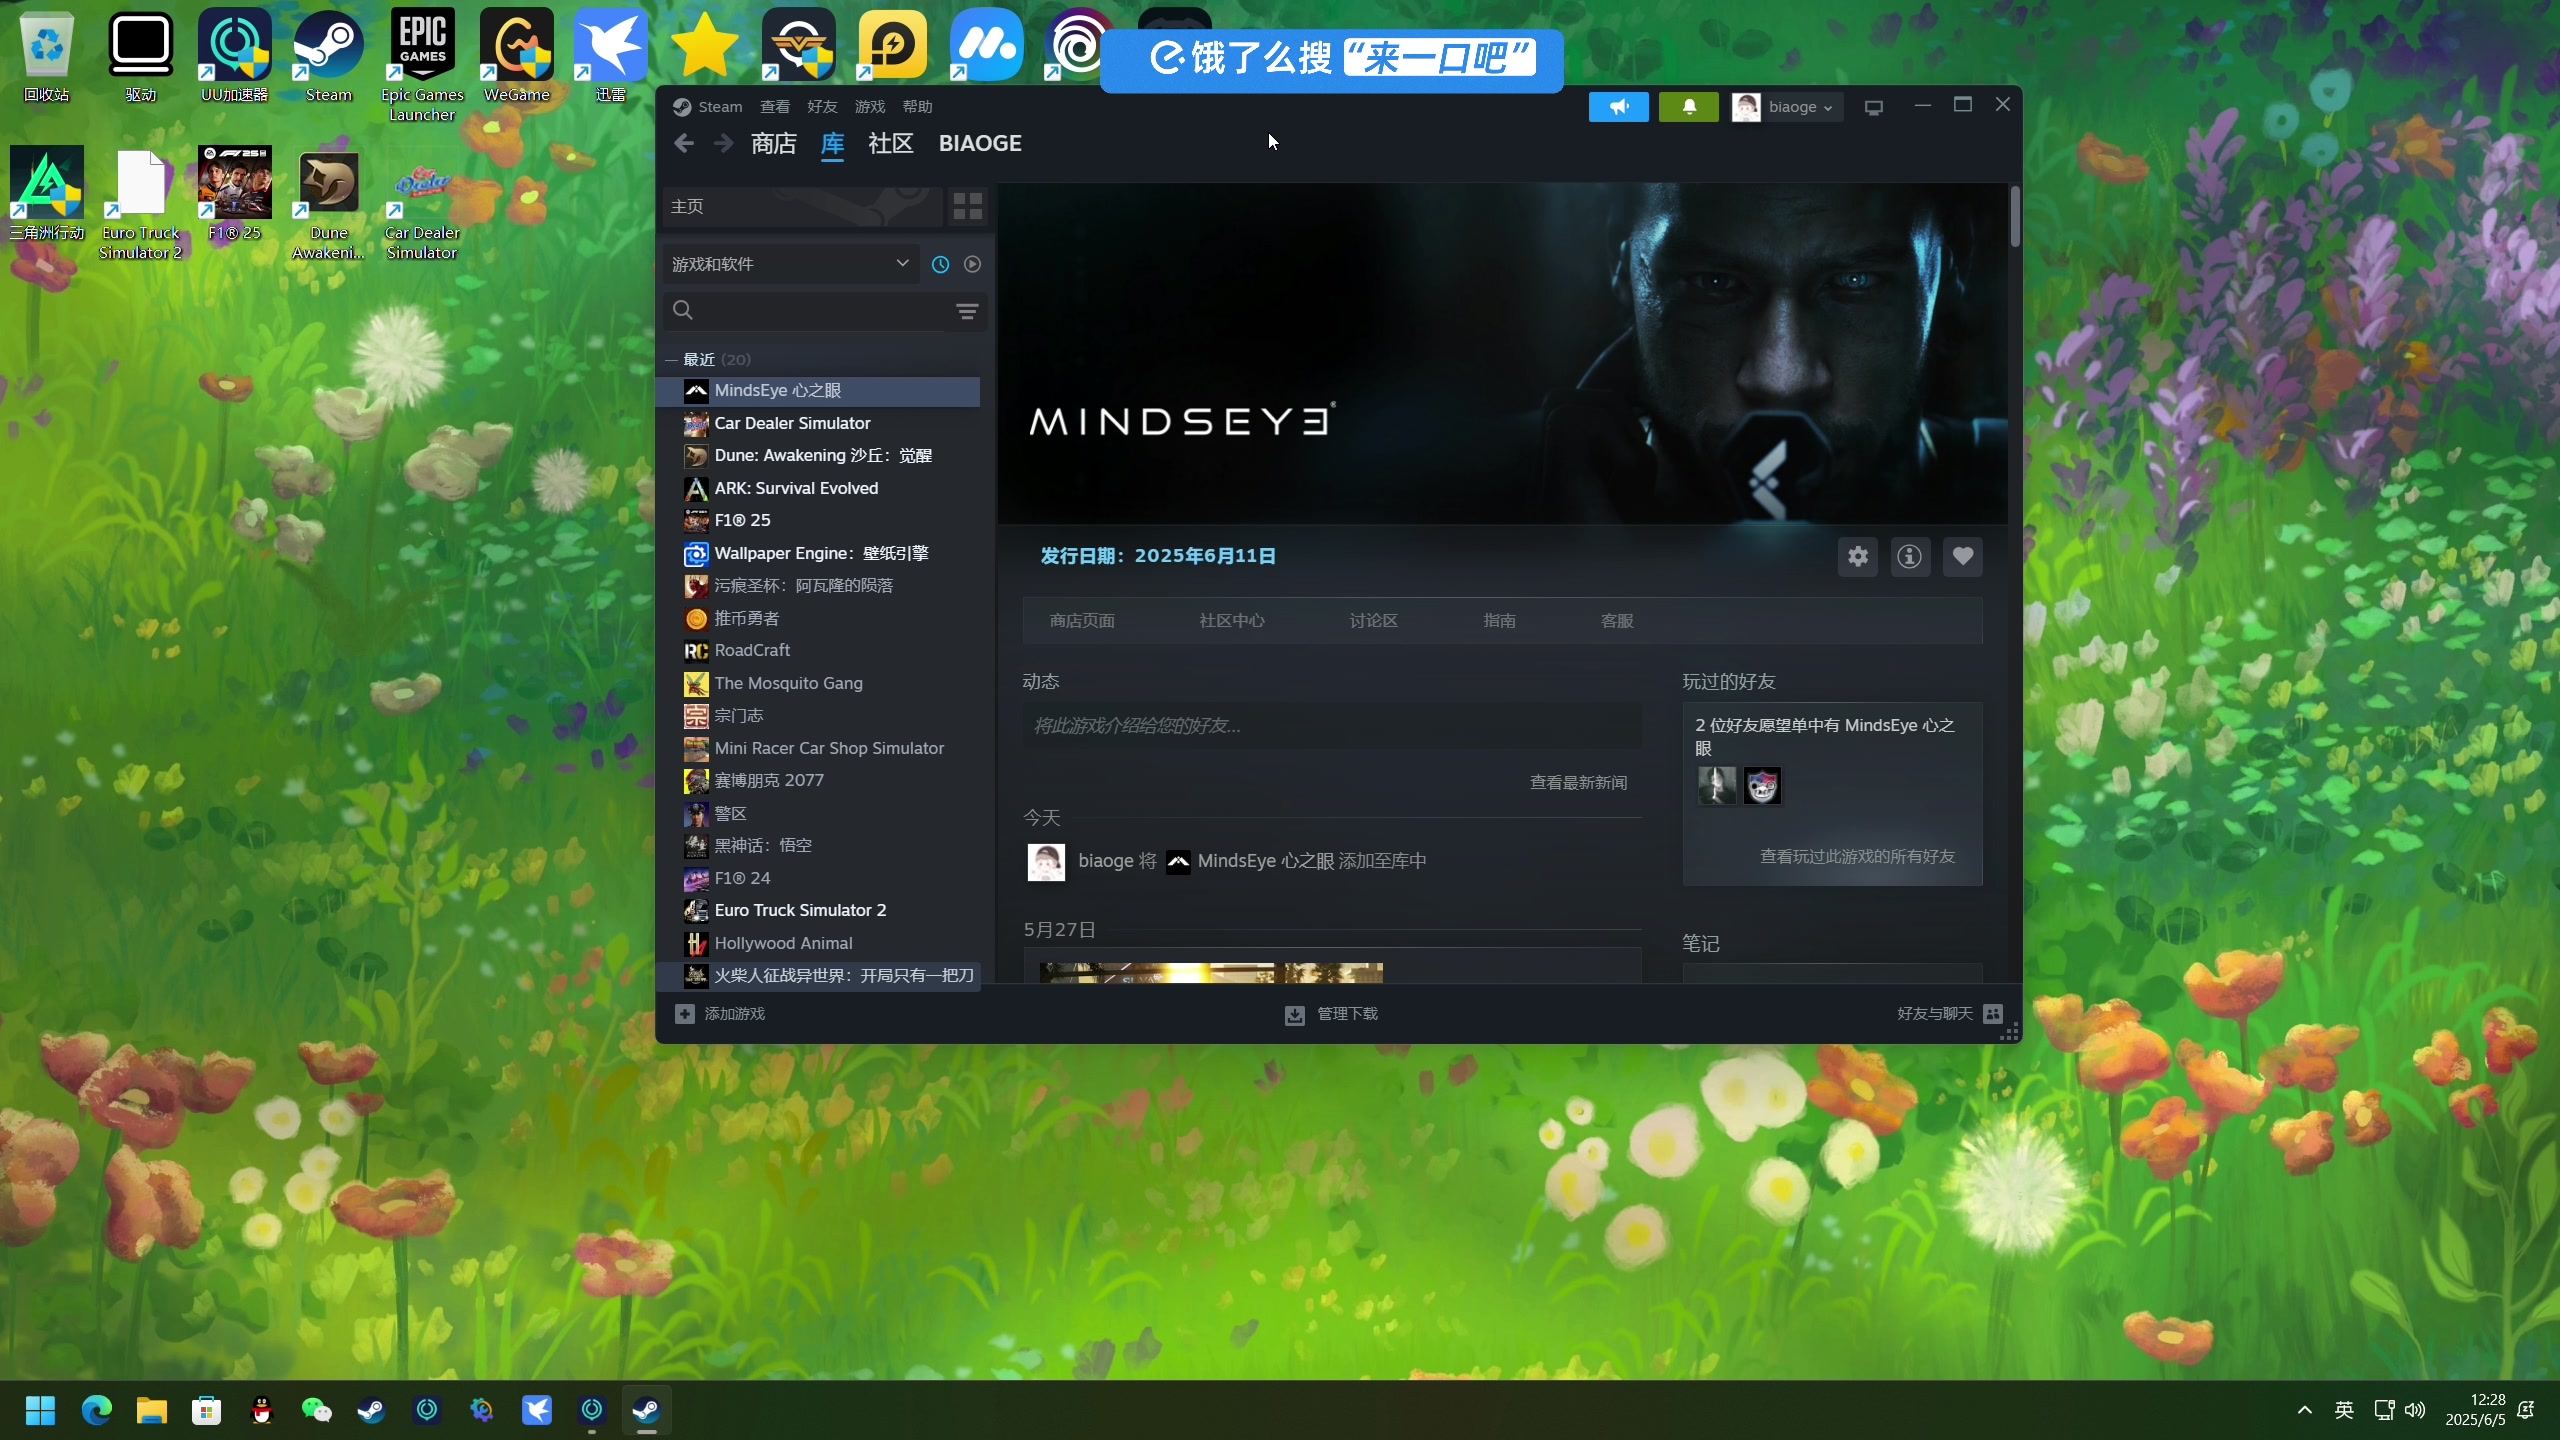Open 好友与聊天 friends chat
Screen dimensions: 2560x1440
1948,1014
